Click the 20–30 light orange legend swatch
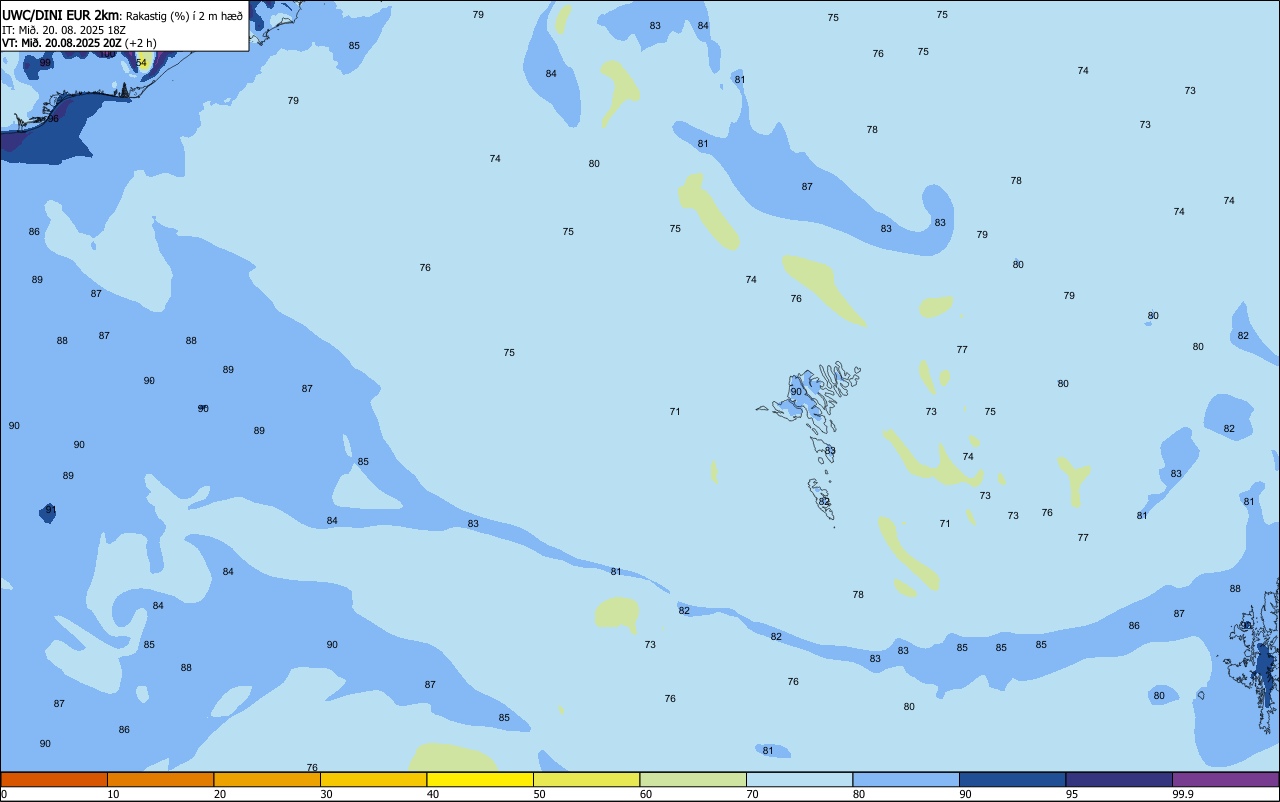The width and height of the screenshot is (1280, 802). 267,779
